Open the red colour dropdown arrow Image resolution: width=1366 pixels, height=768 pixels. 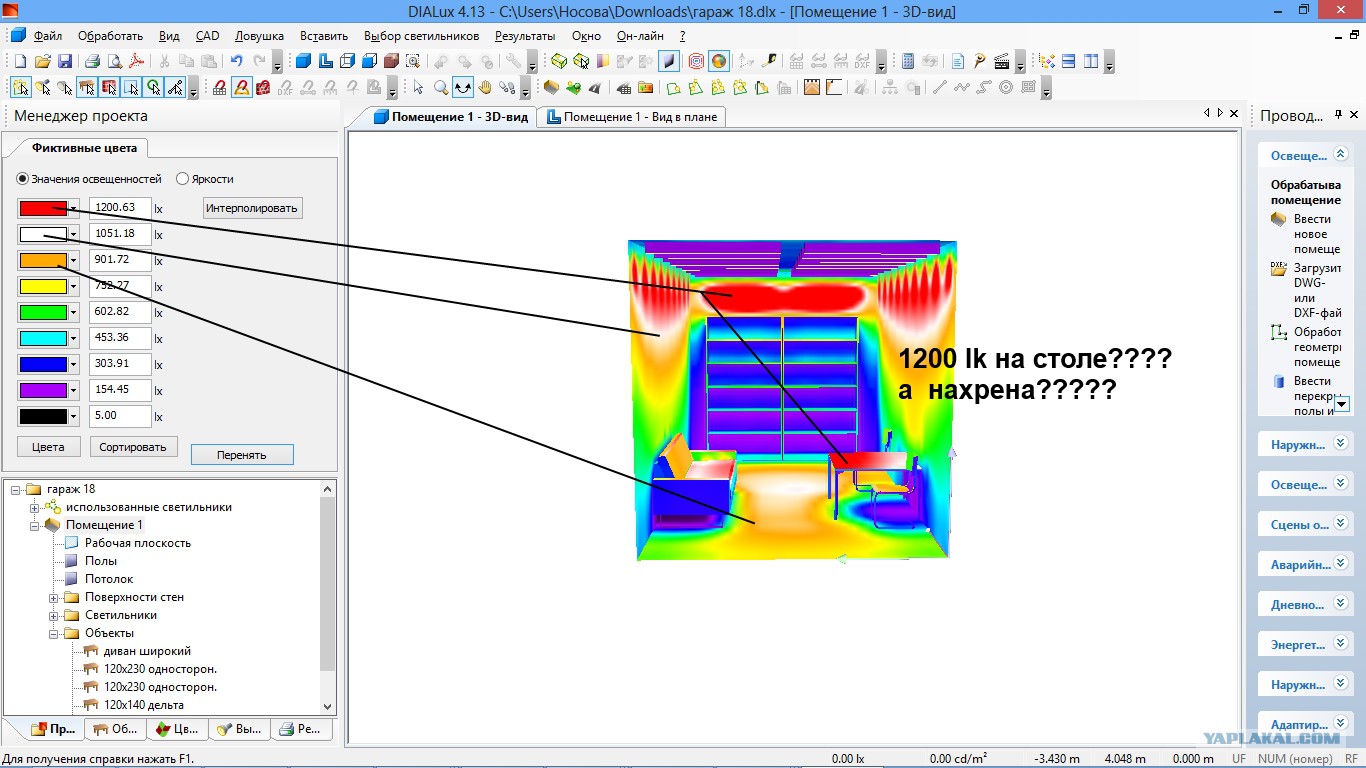pos(73,208)
